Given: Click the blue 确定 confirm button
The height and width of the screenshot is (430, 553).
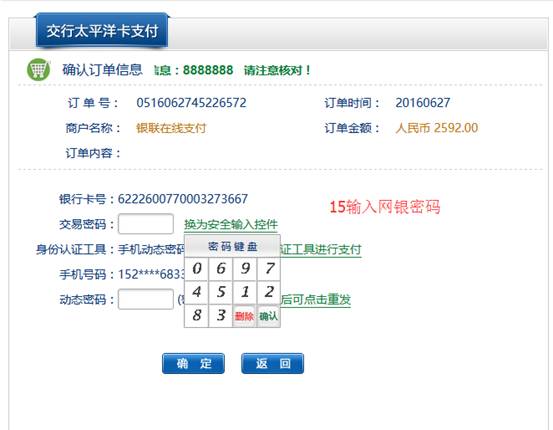Looking at the screenshot, I should [193, 363].
